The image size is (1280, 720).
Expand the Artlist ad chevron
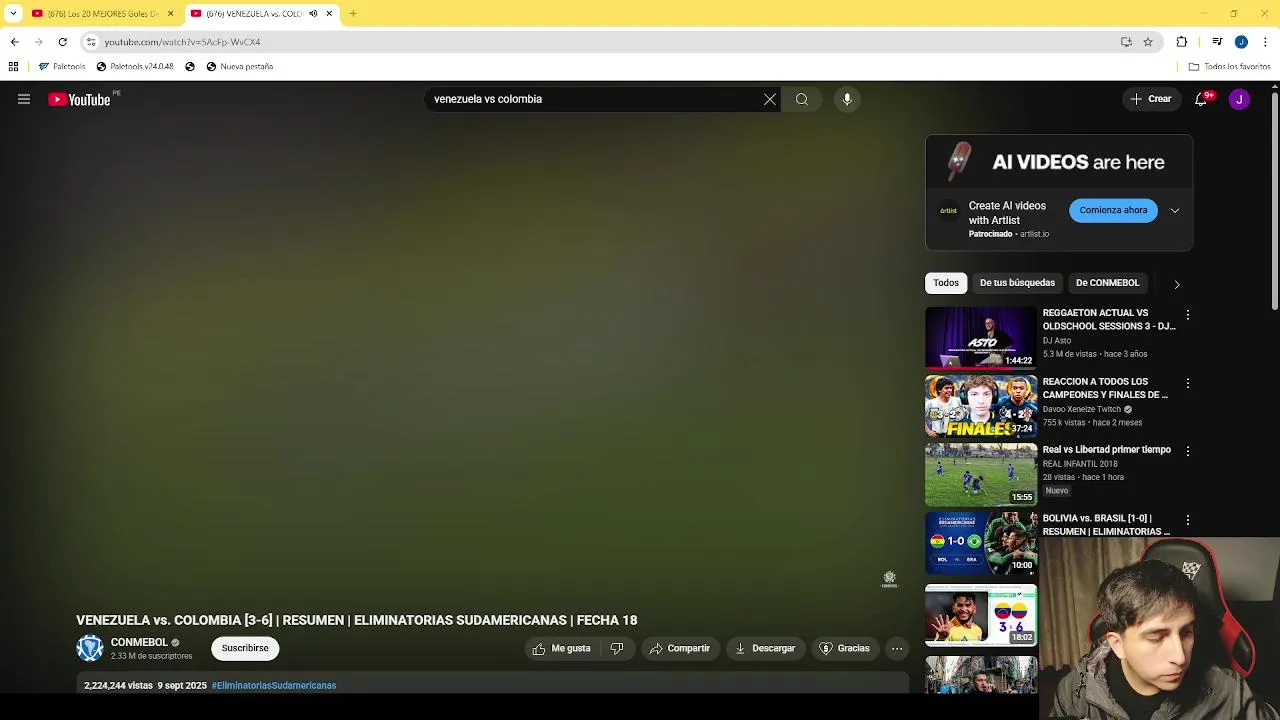(1175, 210)
